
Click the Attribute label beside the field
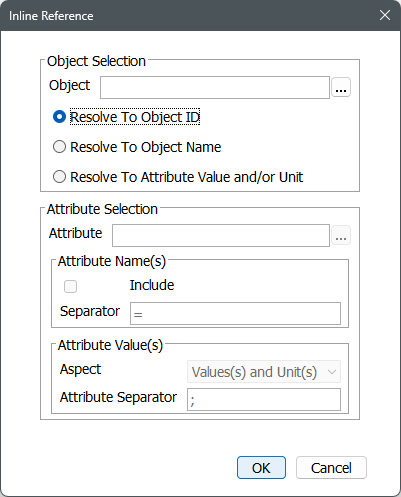pyautogui.click(x=75, y=233)
